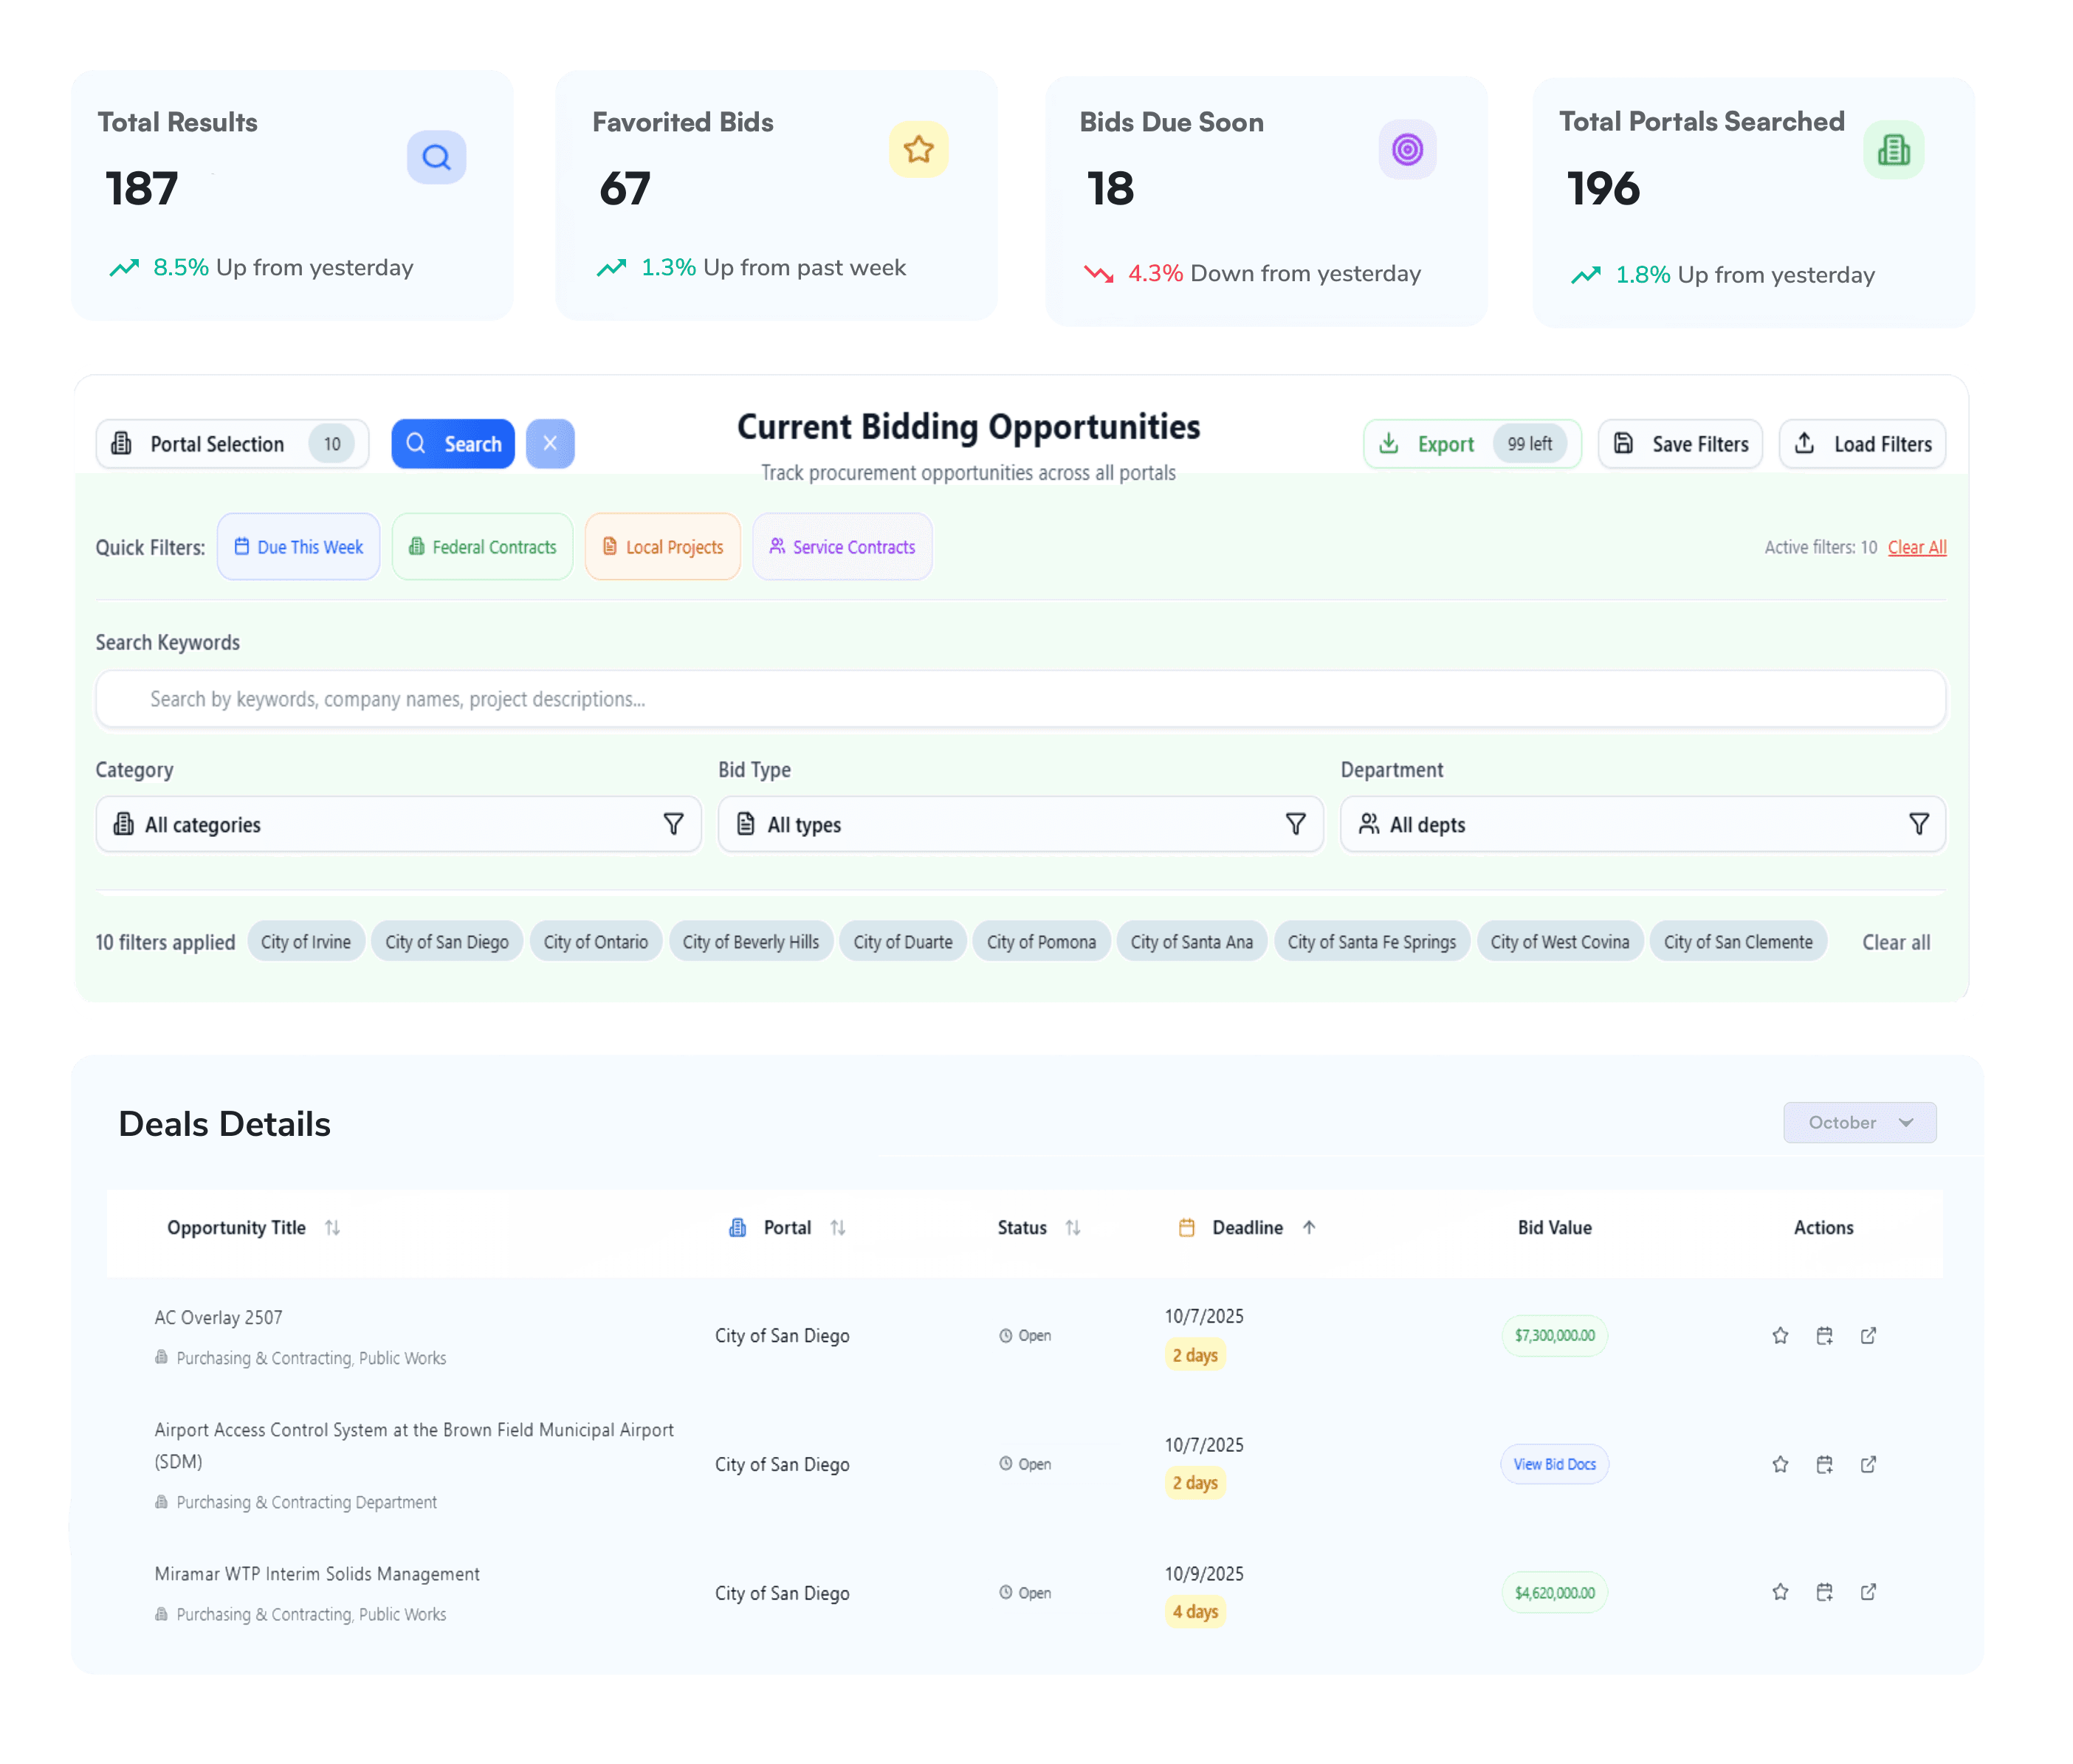Open Portal Selection button
This screenshot has width=2073, height=1764.
tap(232, 444)
